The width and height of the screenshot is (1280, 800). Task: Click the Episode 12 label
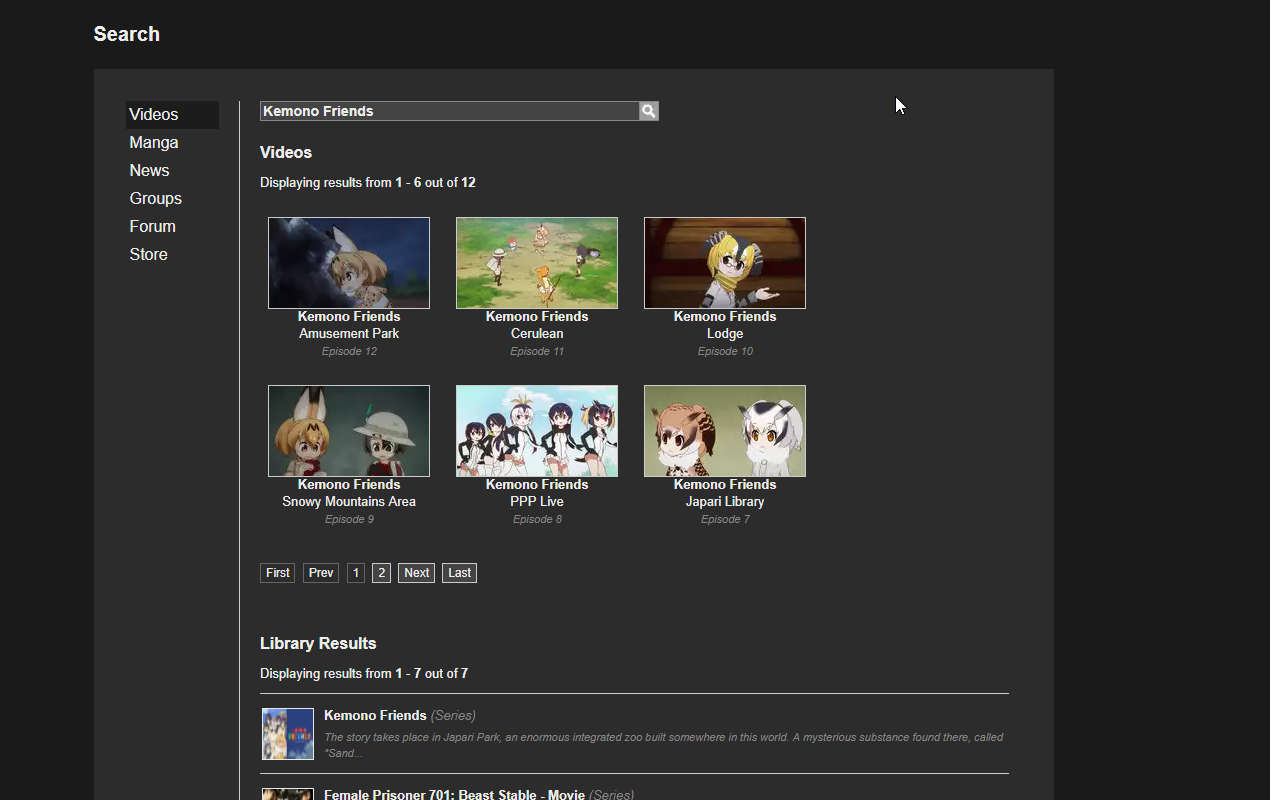coord(349,352)
